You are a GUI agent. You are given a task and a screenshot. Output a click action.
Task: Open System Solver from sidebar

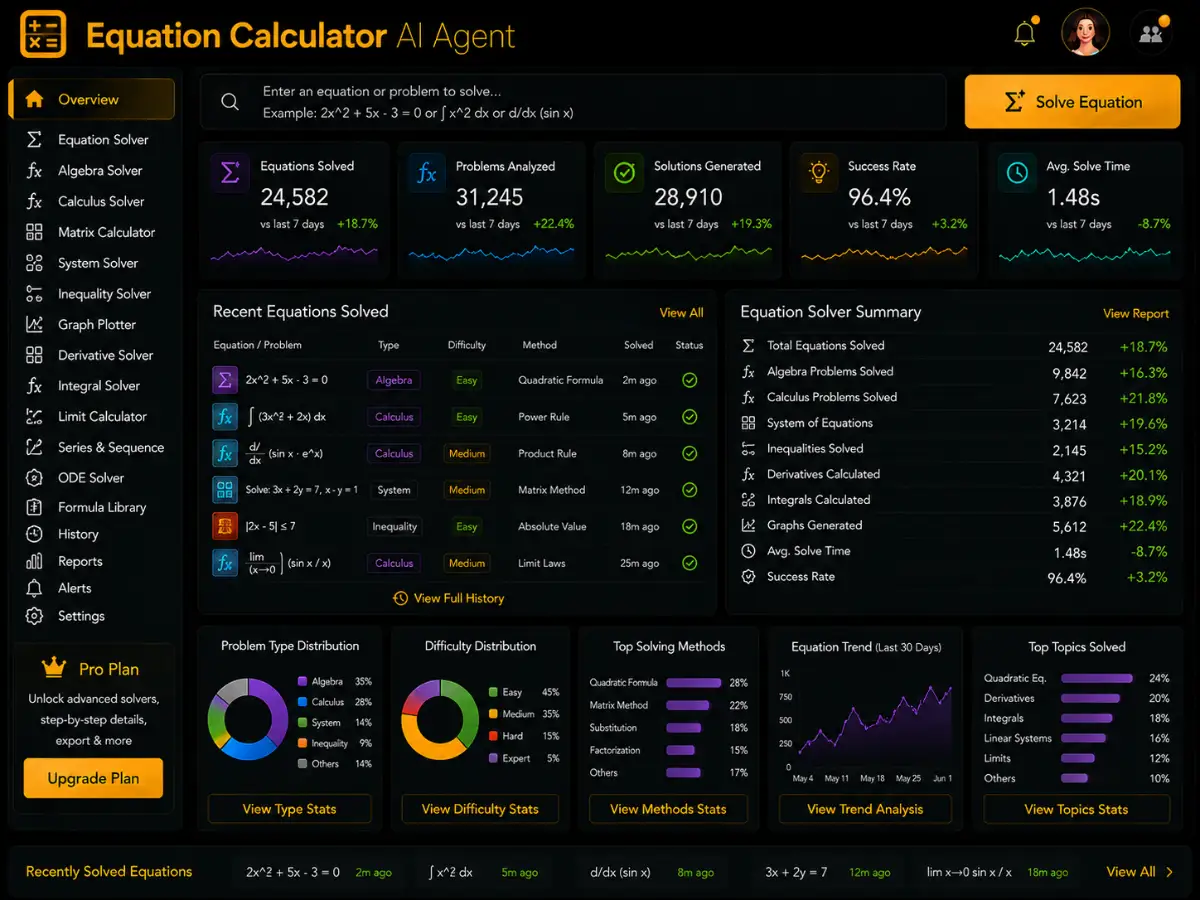click(x=92, y=263)
